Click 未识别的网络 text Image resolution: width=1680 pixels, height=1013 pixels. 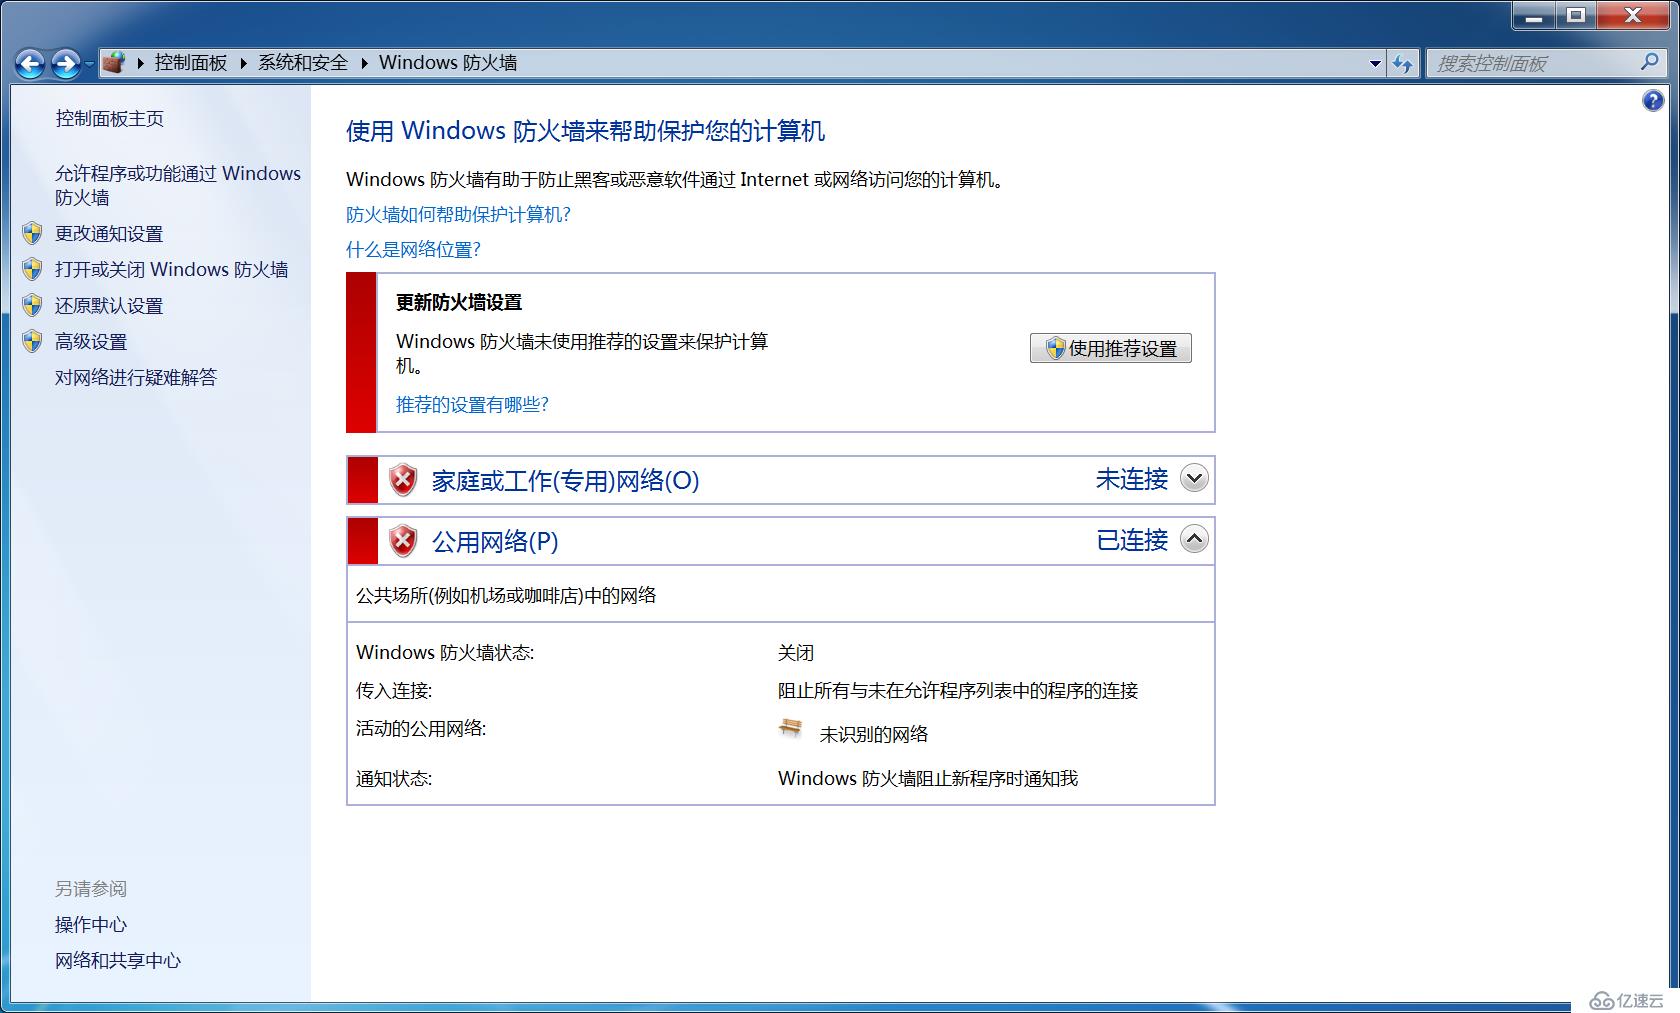(874, 734)
